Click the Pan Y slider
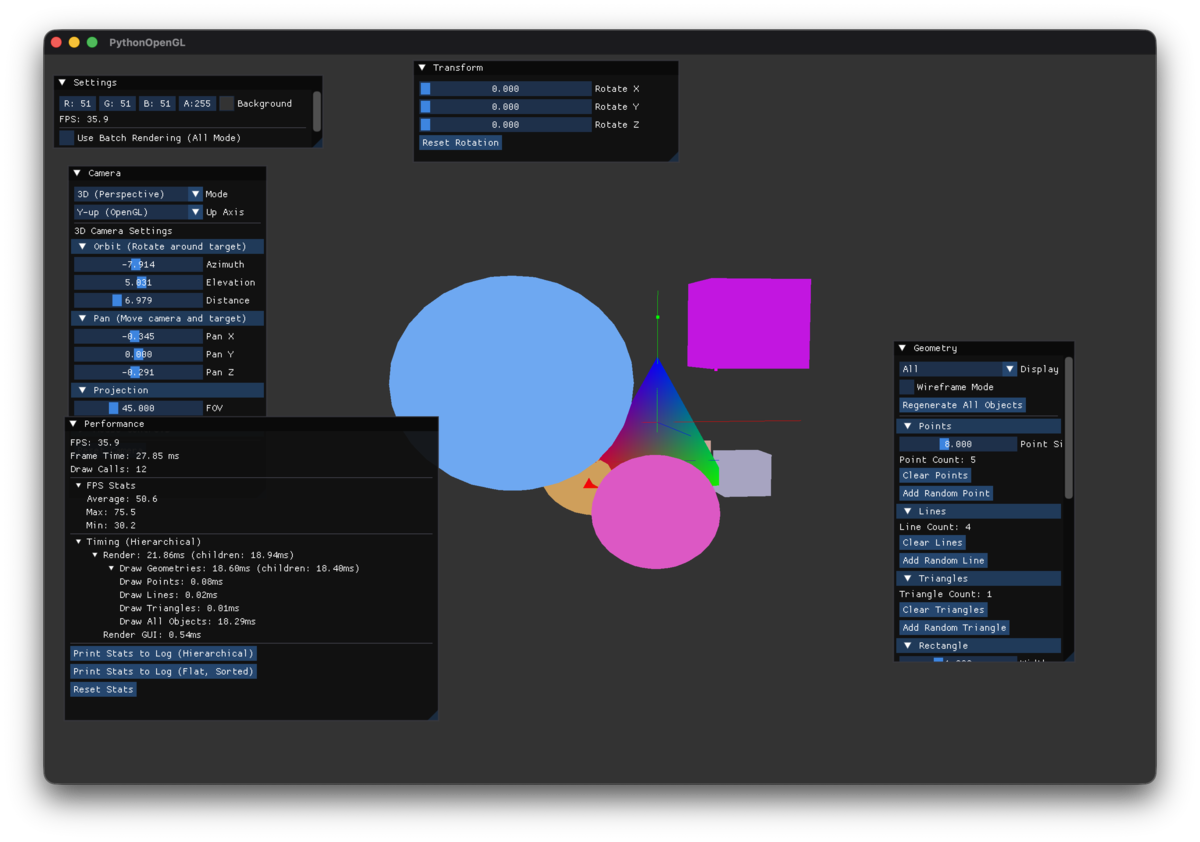The height and width of the screenshot is (842, 1200). click(138, 354)
